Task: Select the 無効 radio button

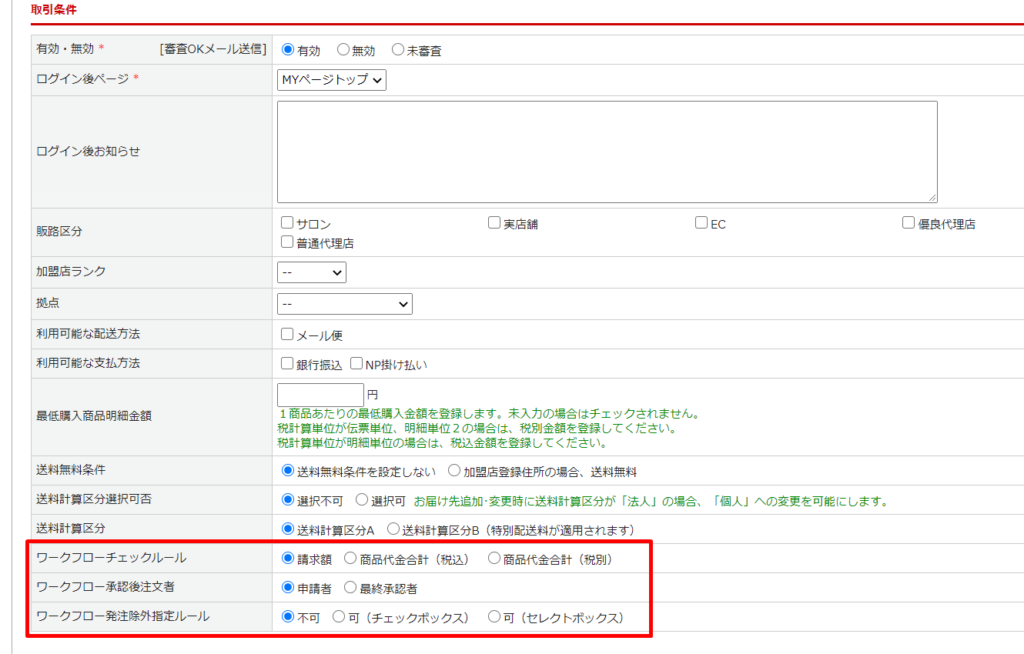Action: (x=343, y=50)
